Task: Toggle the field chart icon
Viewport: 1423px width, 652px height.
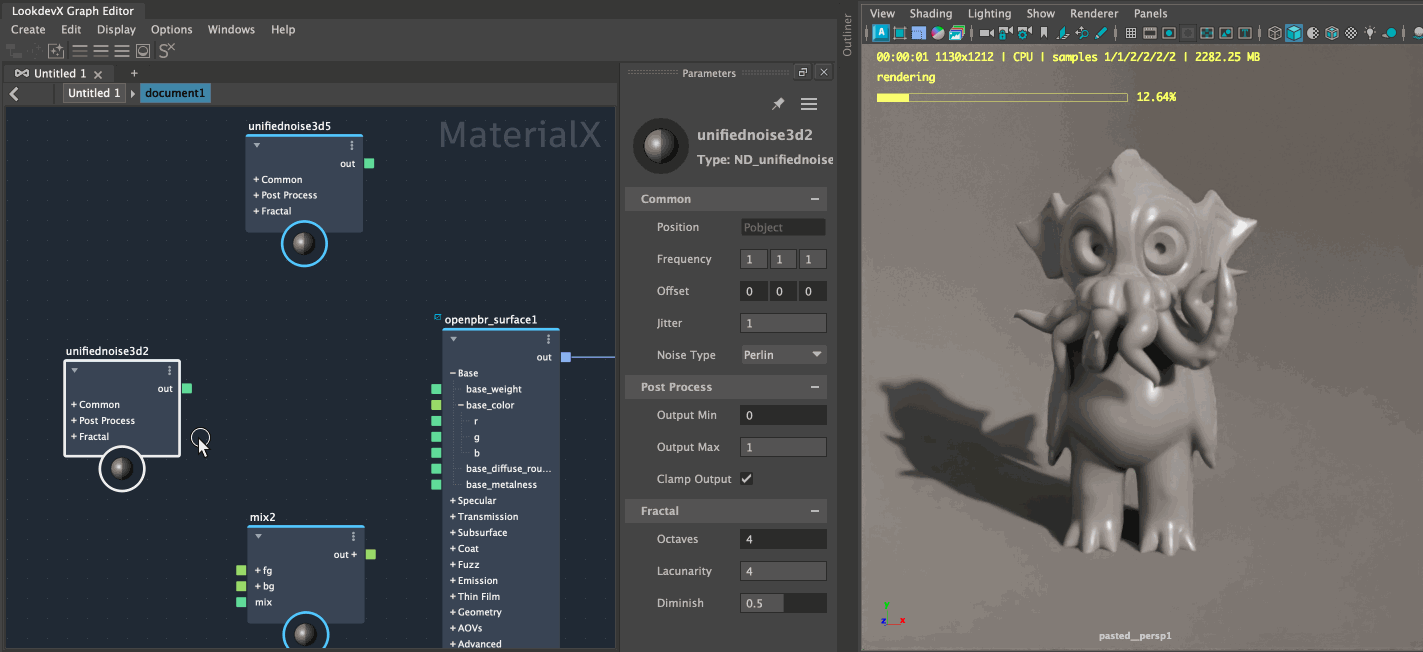Action: click(x=1207, y=33)
